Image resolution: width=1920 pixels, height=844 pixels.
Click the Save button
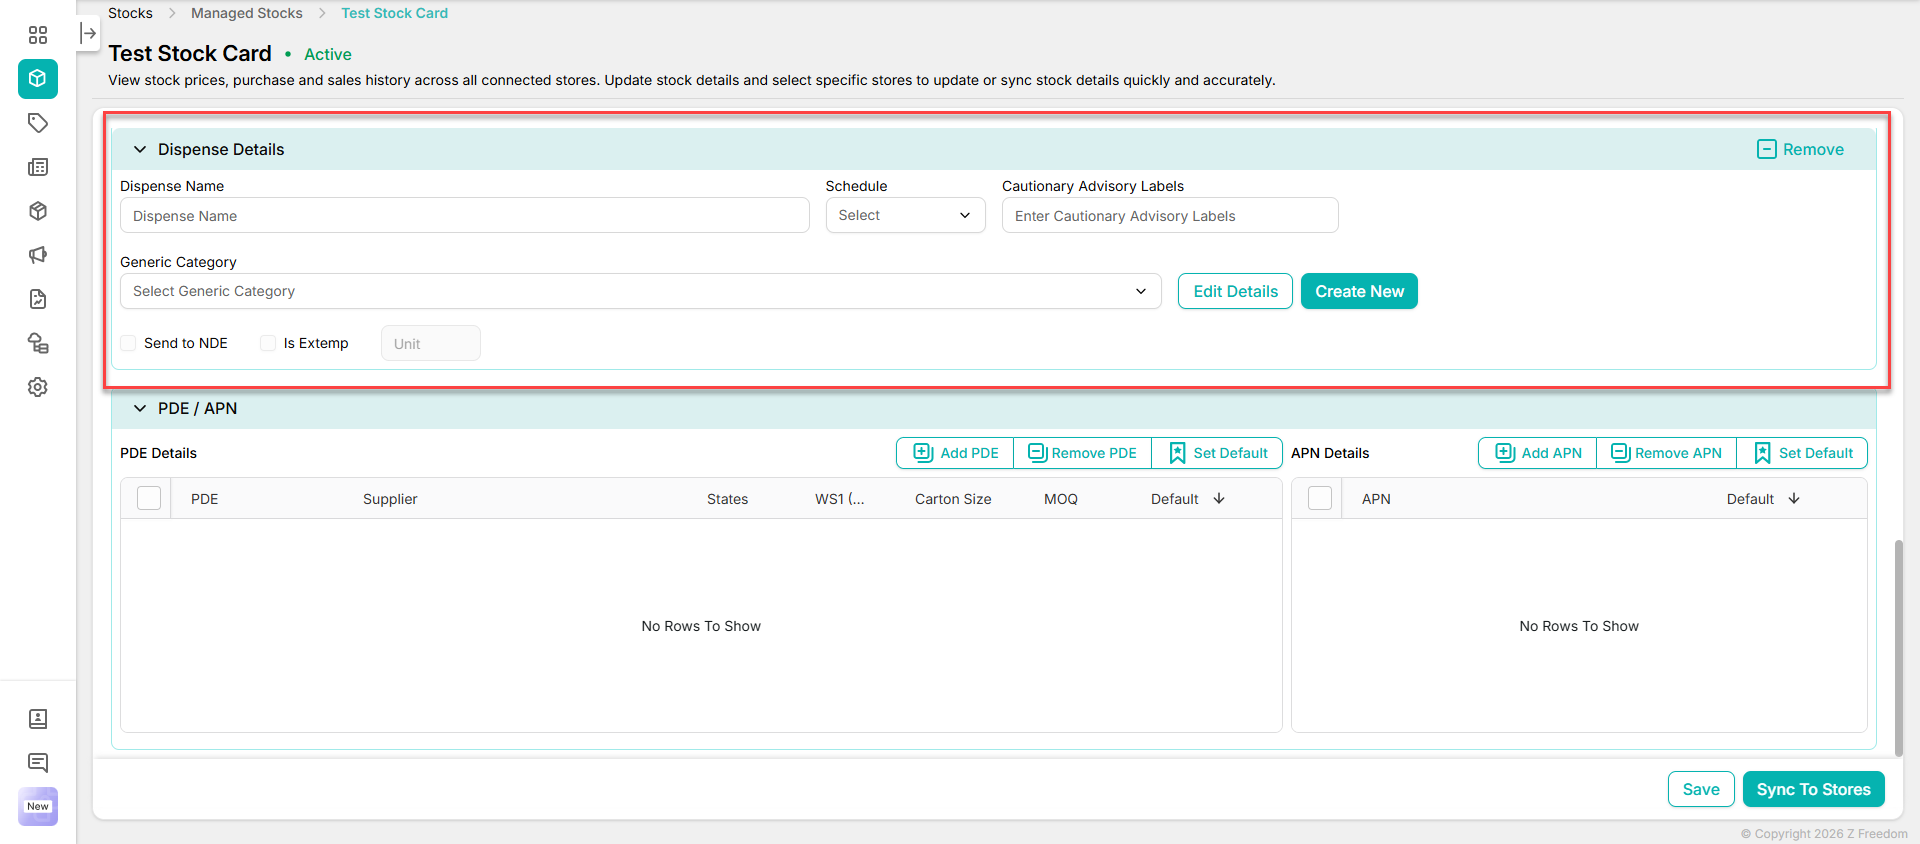(x=1701, y=789)
